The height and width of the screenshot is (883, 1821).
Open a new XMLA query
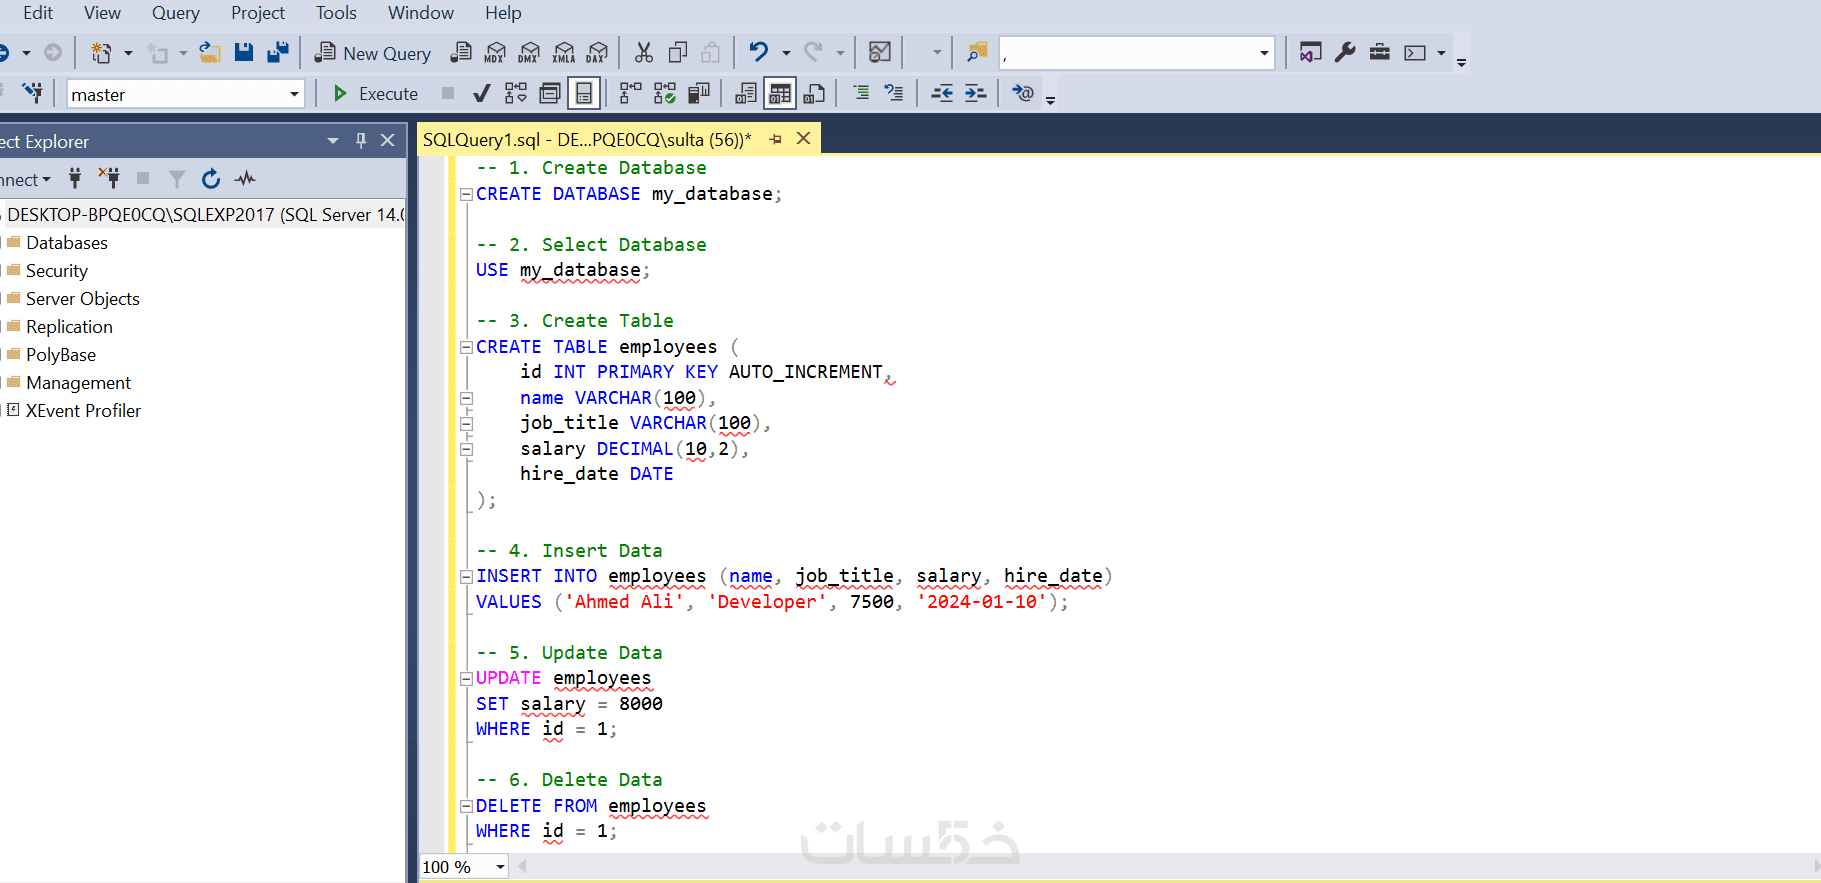[564, 53]
